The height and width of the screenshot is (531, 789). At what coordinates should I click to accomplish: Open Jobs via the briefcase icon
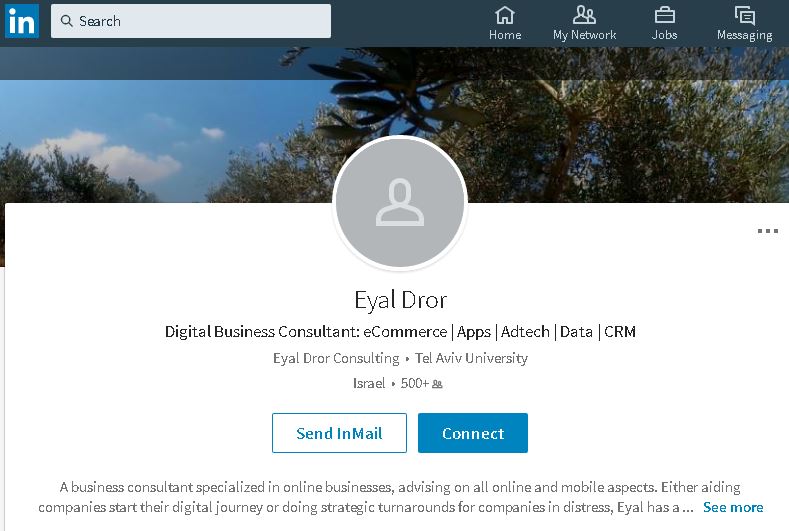664,16
